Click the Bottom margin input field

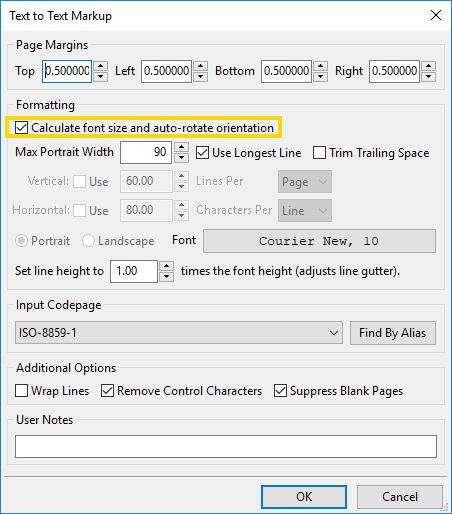(286, 71)
